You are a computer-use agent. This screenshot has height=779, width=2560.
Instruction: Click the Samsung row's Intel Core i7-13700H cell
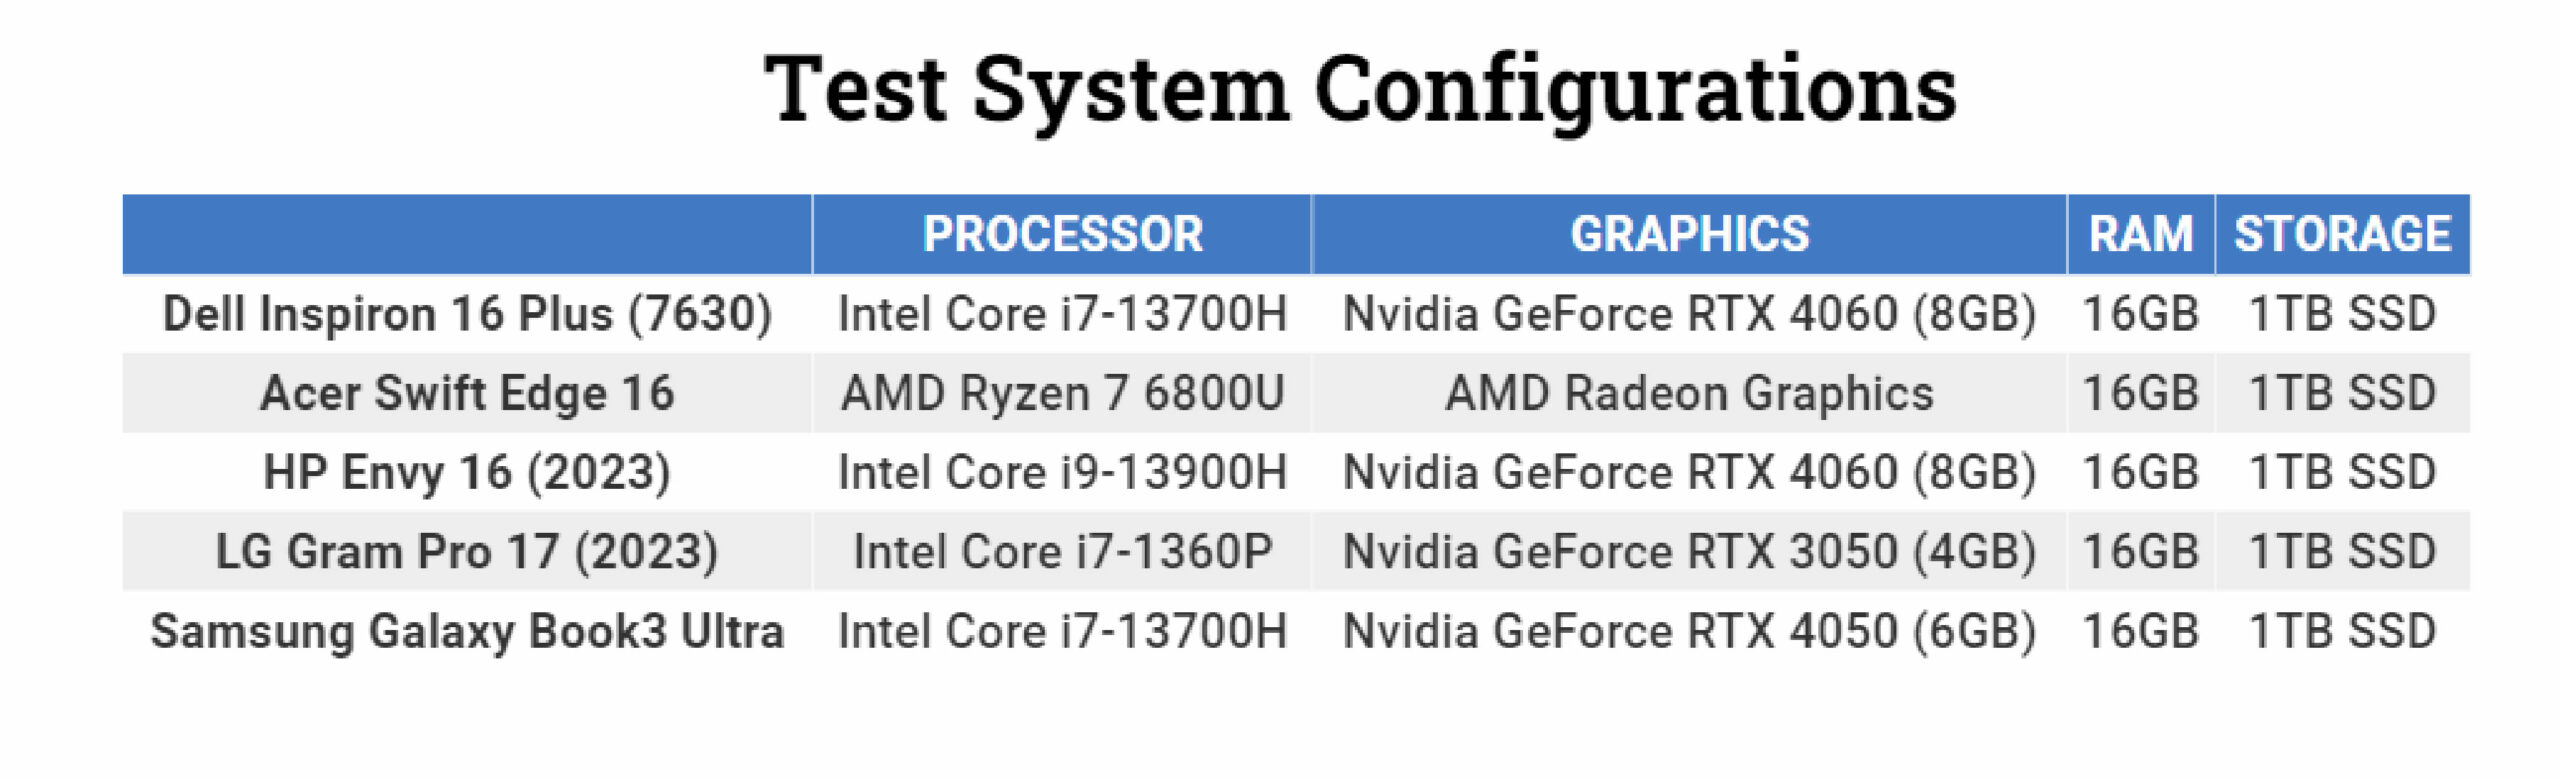(x=1062, y=631)
